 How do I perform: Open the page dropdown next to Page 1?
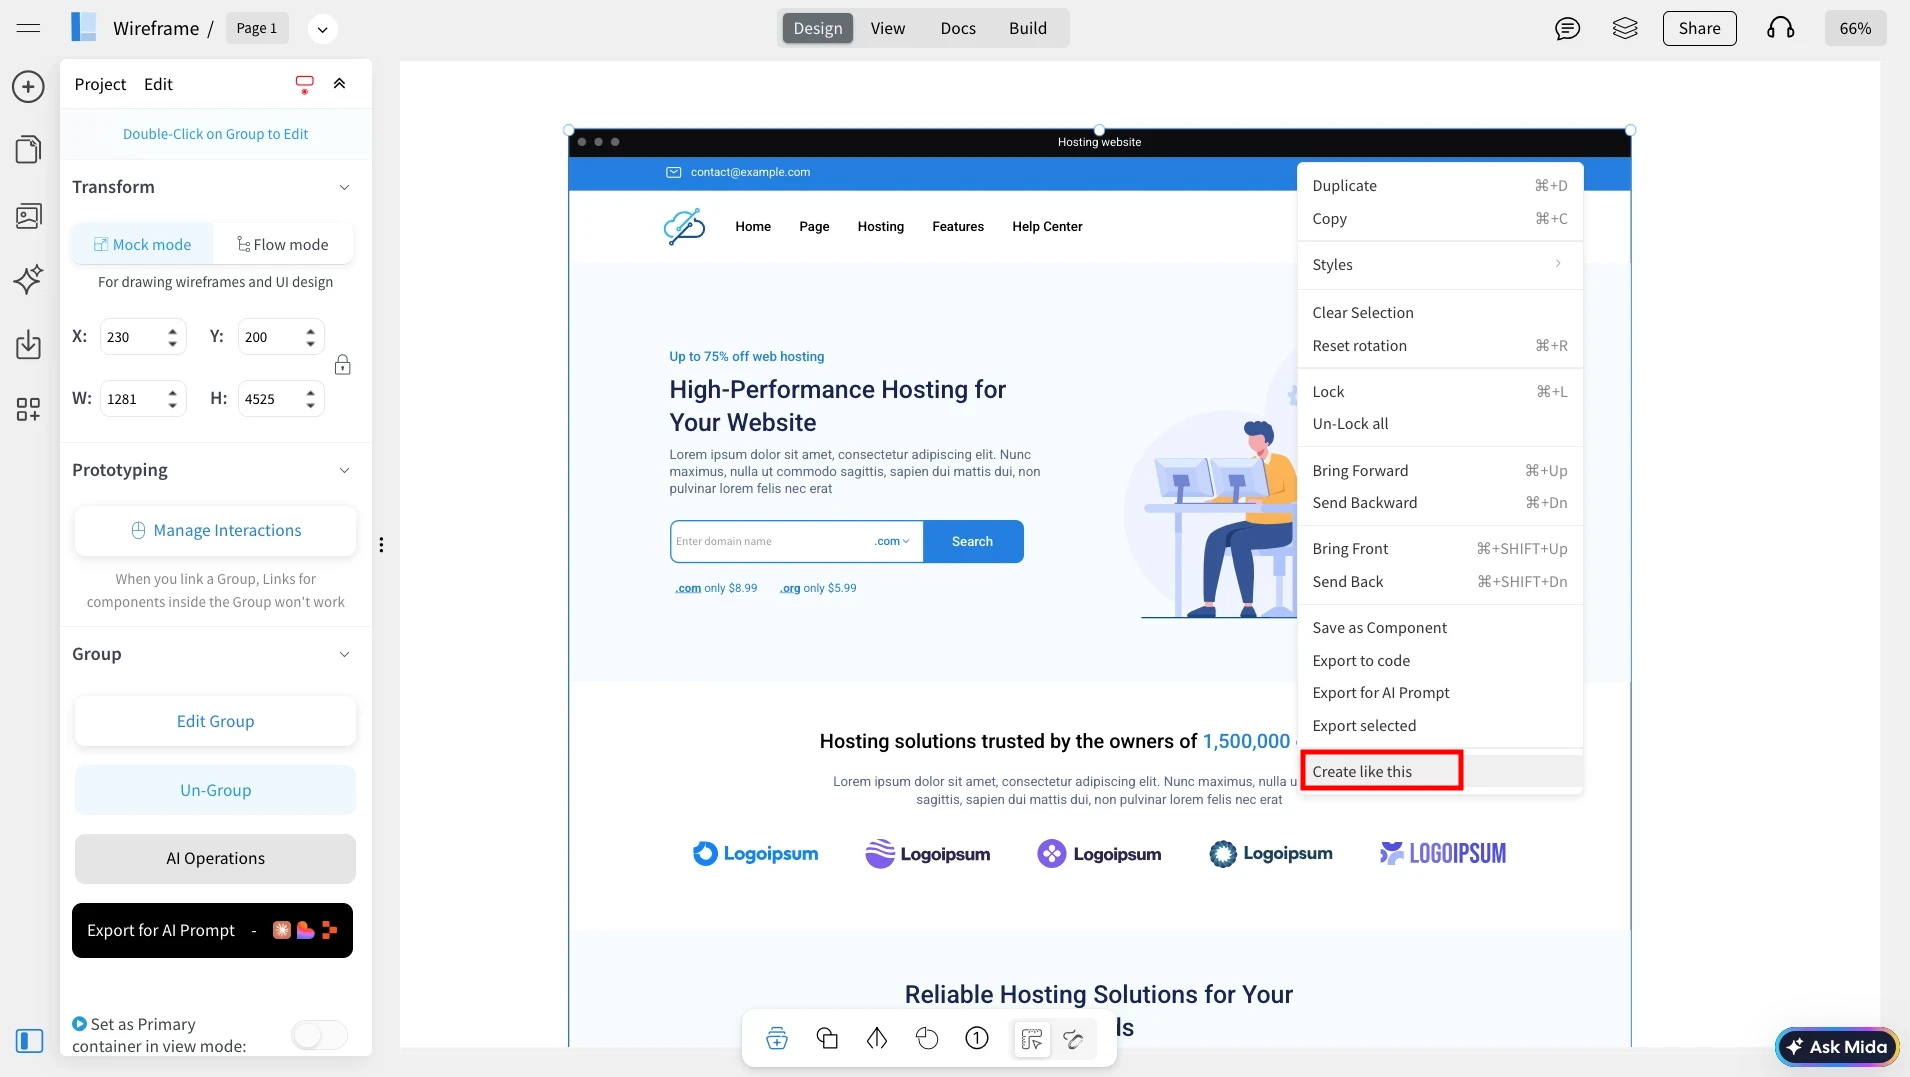coord(322,29)
